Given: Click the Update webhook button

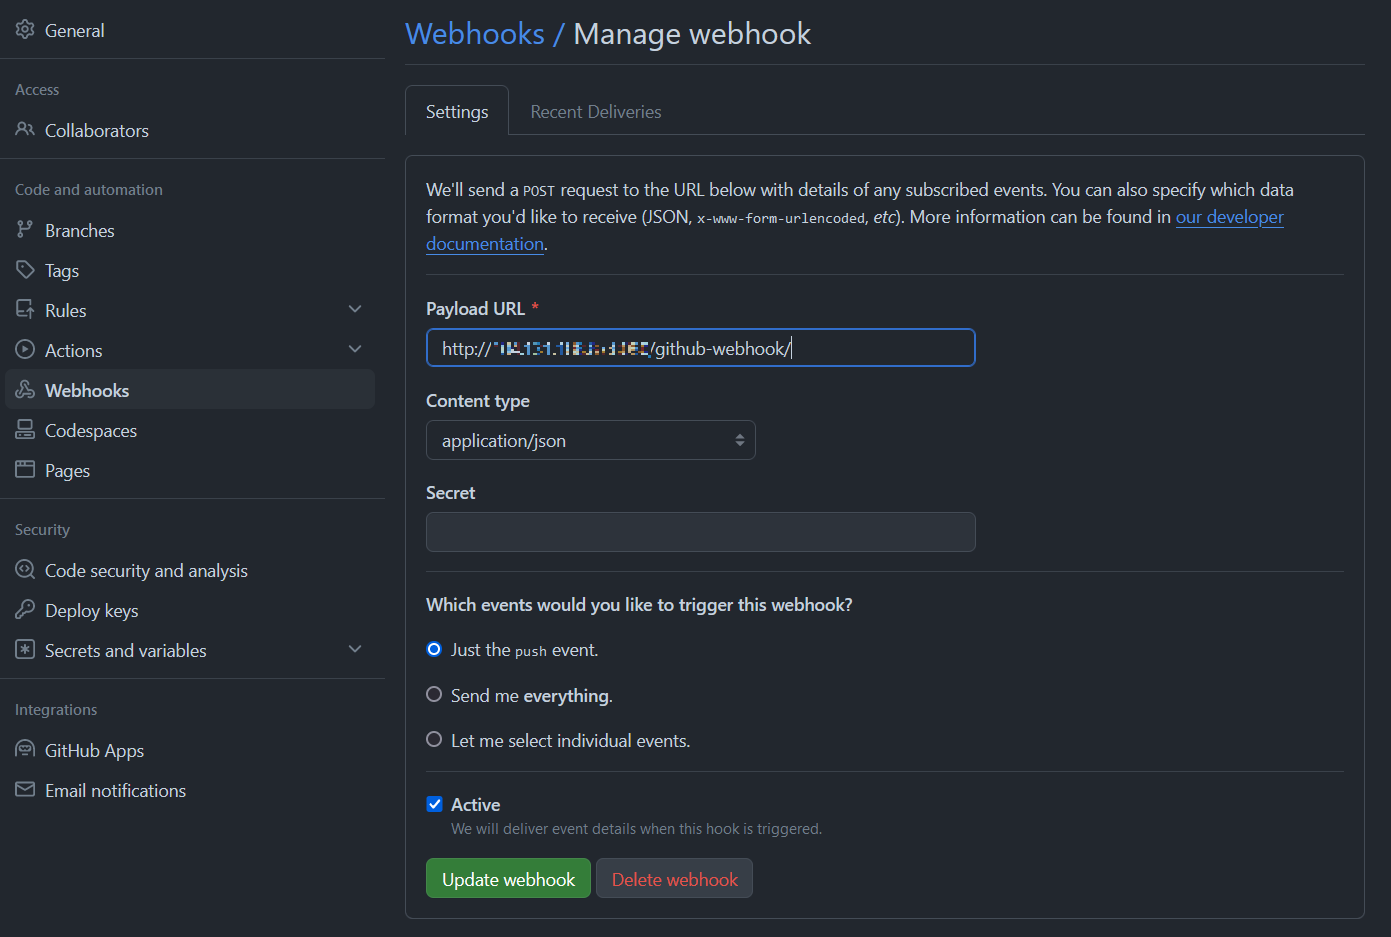Looking at the screenshot, I should [508, 879].
